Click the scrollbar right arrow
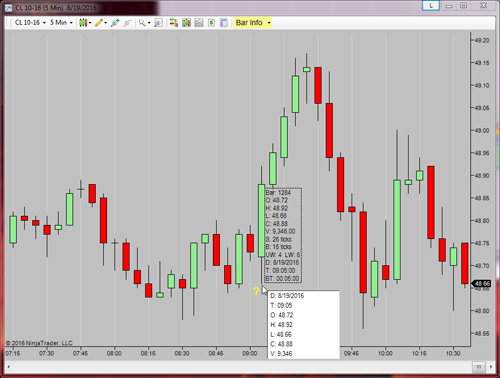 pos(491,367)
